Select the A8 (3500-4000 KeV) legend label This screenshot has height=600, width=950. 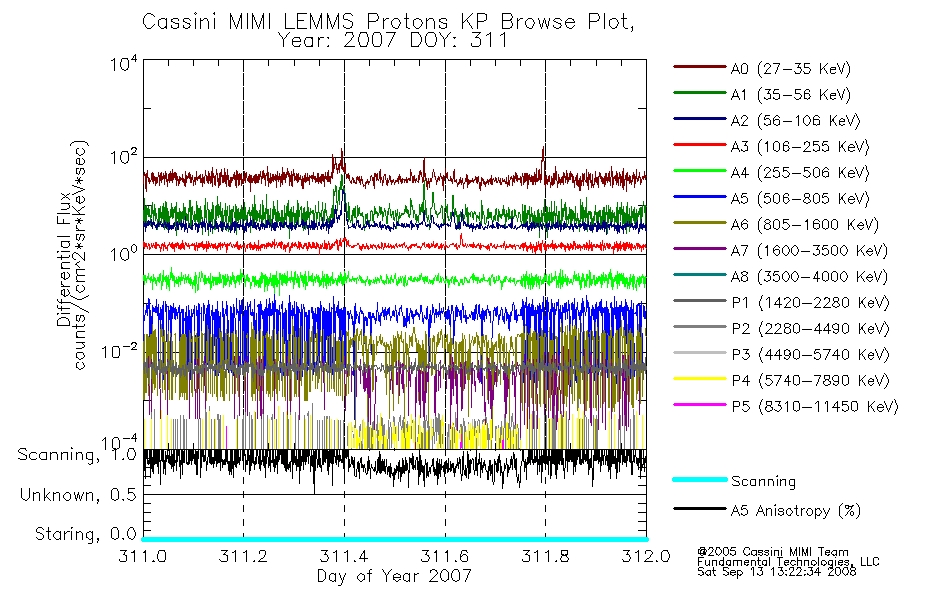point(809,278)
